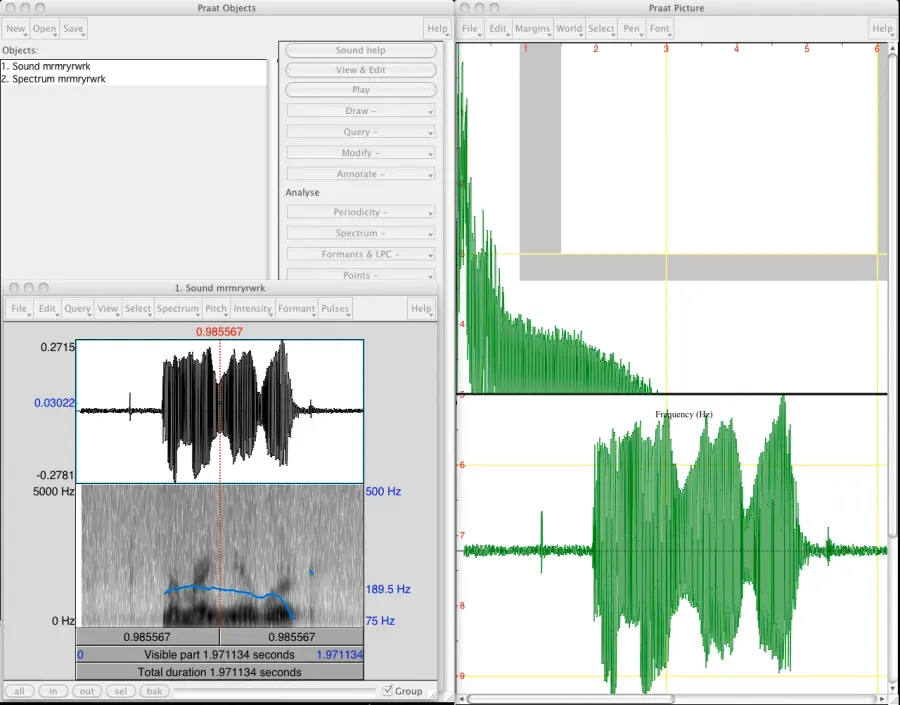Open Query menu in Sound editor window

(77, 309)
